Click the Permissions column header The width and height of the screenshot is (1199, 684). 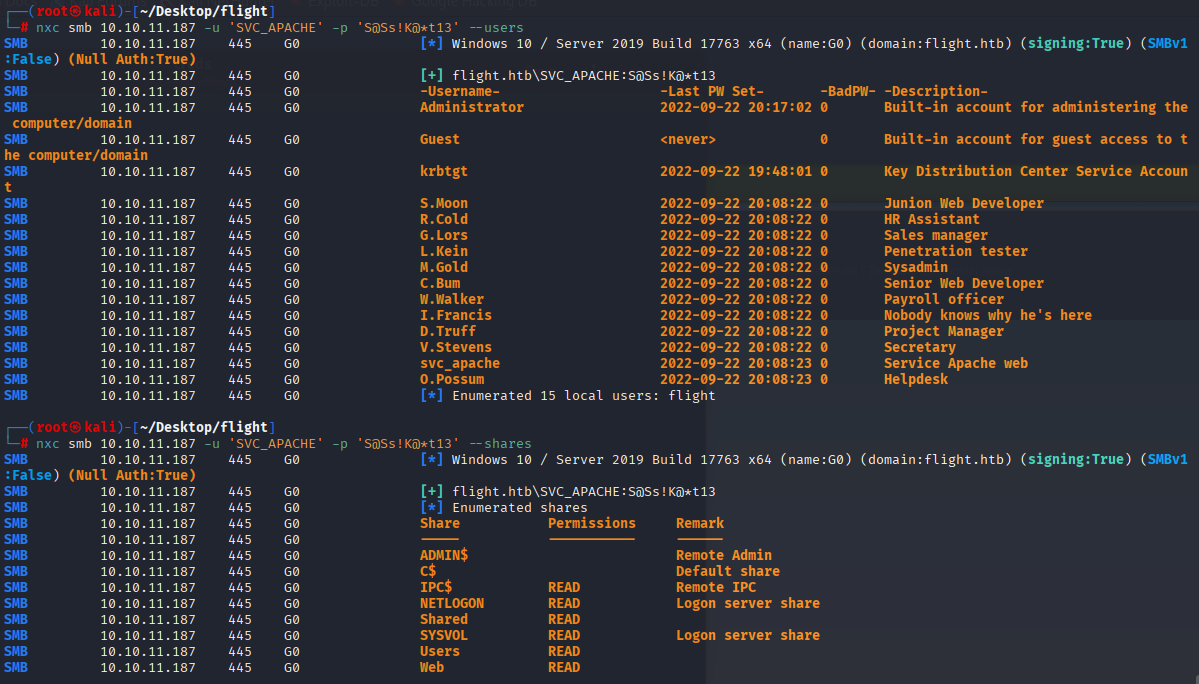click(592, 524)
